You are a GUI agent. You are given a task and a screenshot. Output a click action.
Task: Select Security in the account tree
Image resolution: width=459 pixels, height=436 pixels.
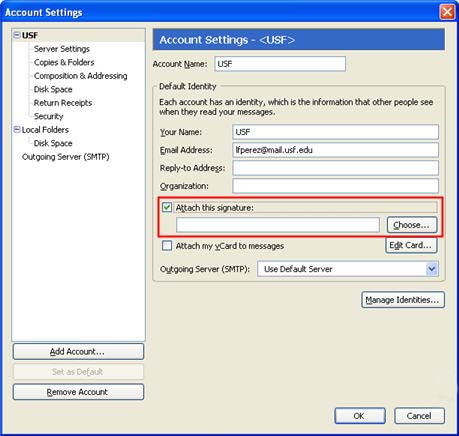pyautogui.click(x=49, y=116)
